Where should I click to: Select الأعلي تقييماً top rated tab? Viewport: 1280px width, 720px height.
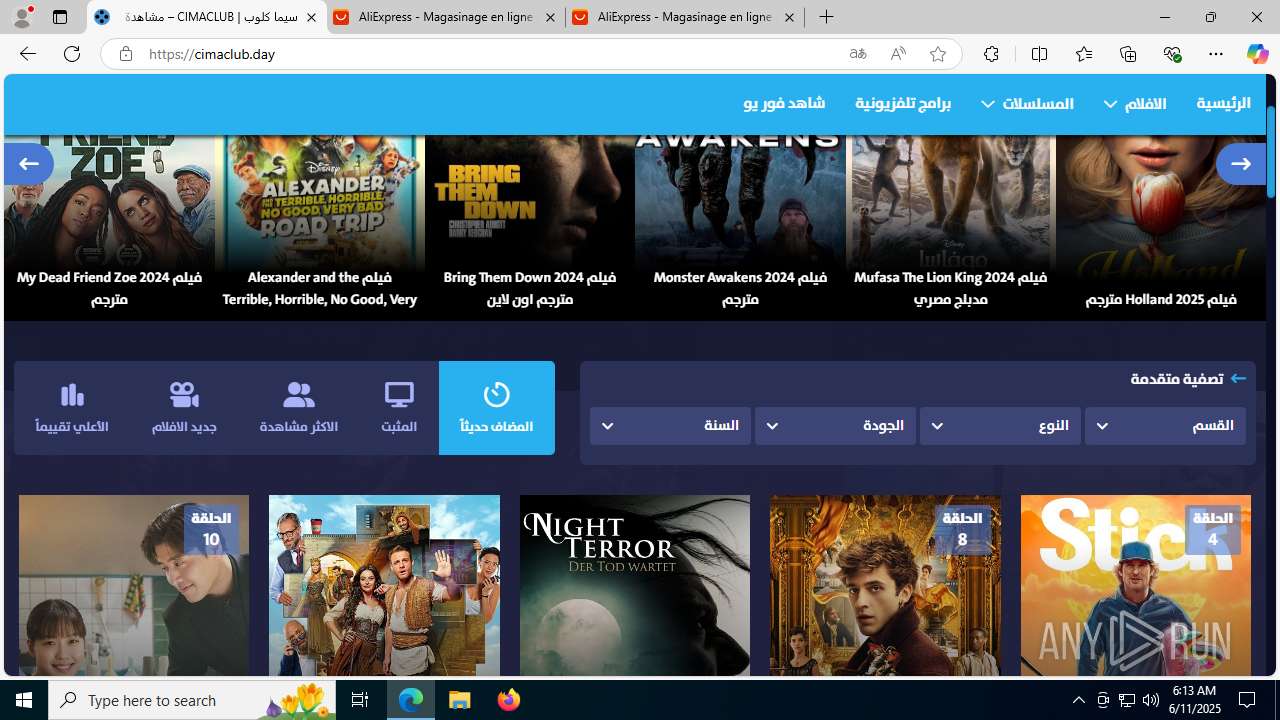coord(72,408)
